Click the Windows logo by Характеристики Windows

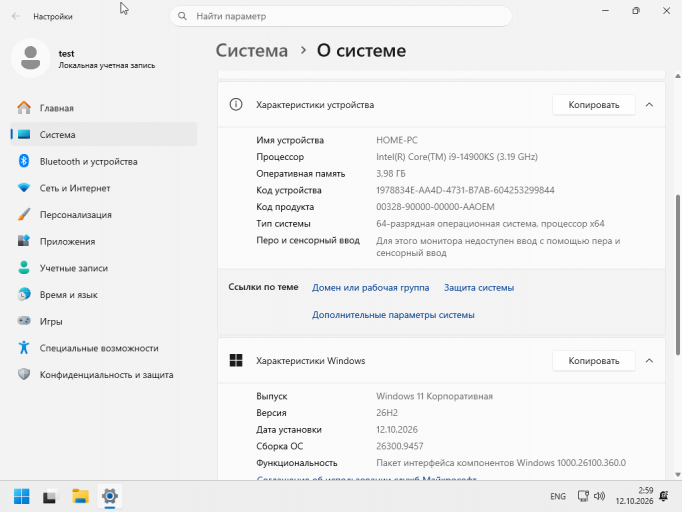click(x=236, y=360)
